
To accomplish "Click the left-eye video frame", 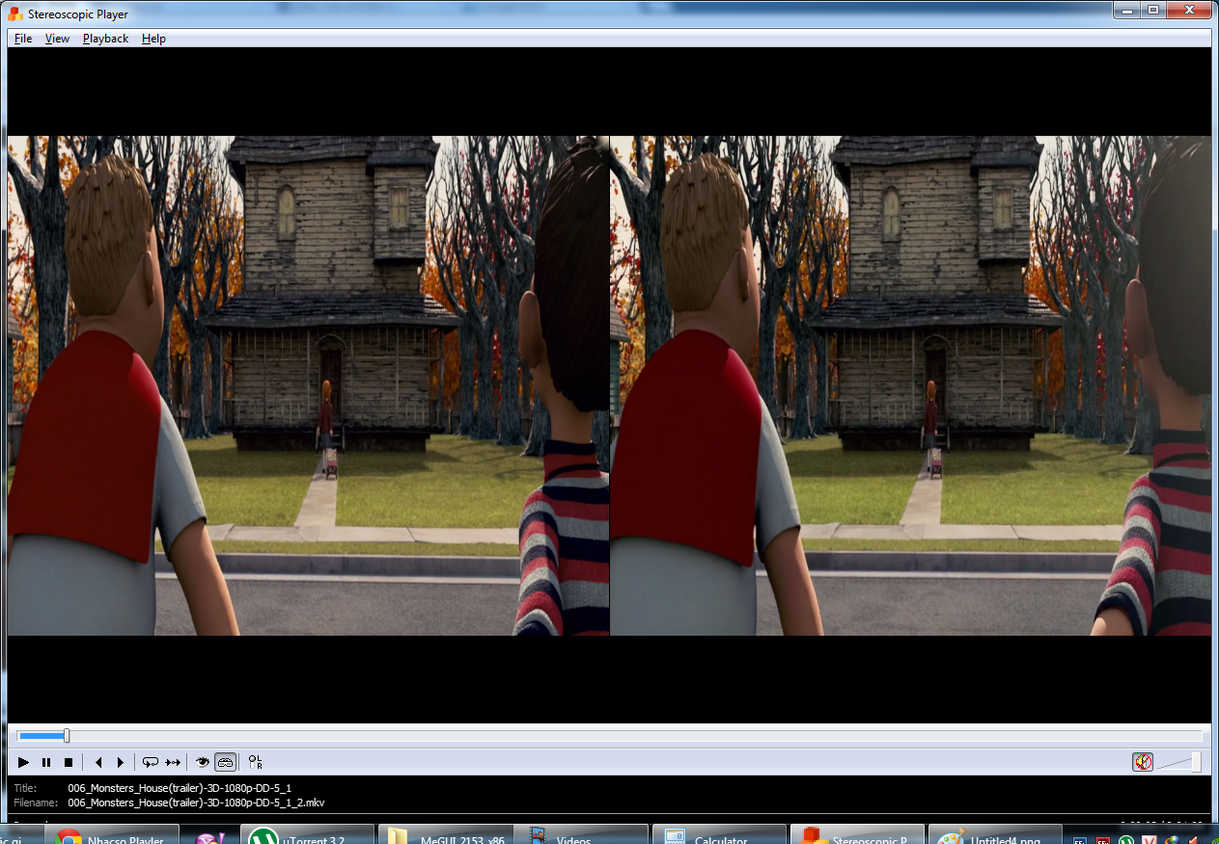I will click(308, 386).
